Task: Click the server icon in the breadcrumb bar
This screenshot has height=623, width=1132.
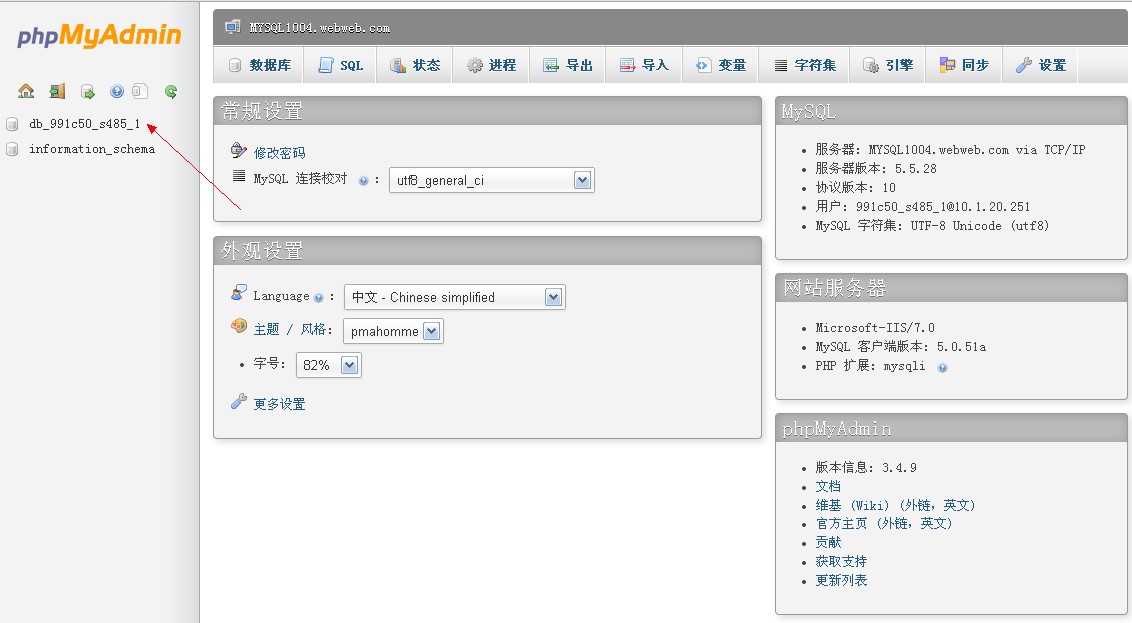Action: pos(232,27)
